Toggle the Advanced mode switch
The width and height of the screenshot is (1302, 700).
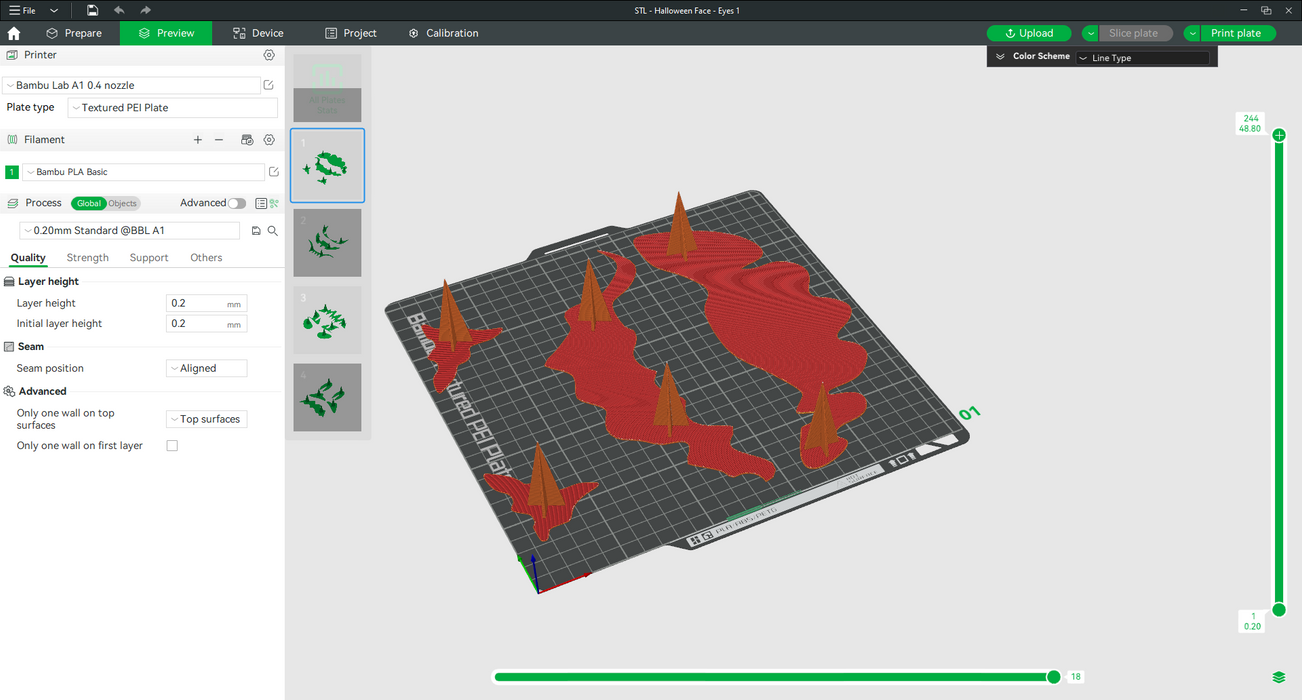click(x=236, y=203)
